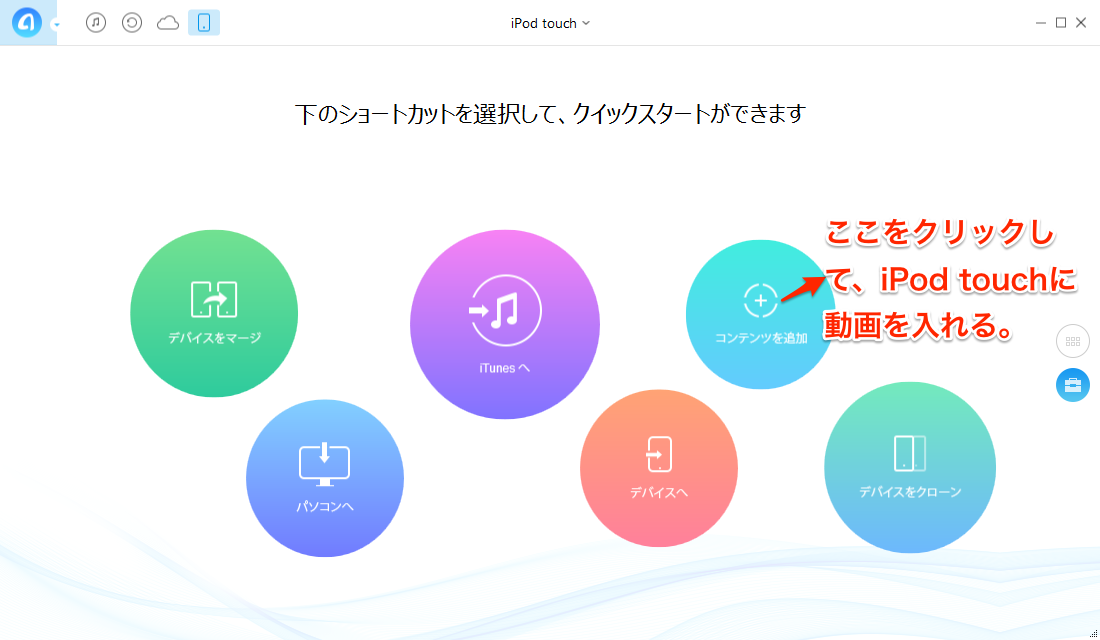This screenshot has height=640, width=1100.
Task: Open the iTunes Library music icon
Action: tap(96, 22)
